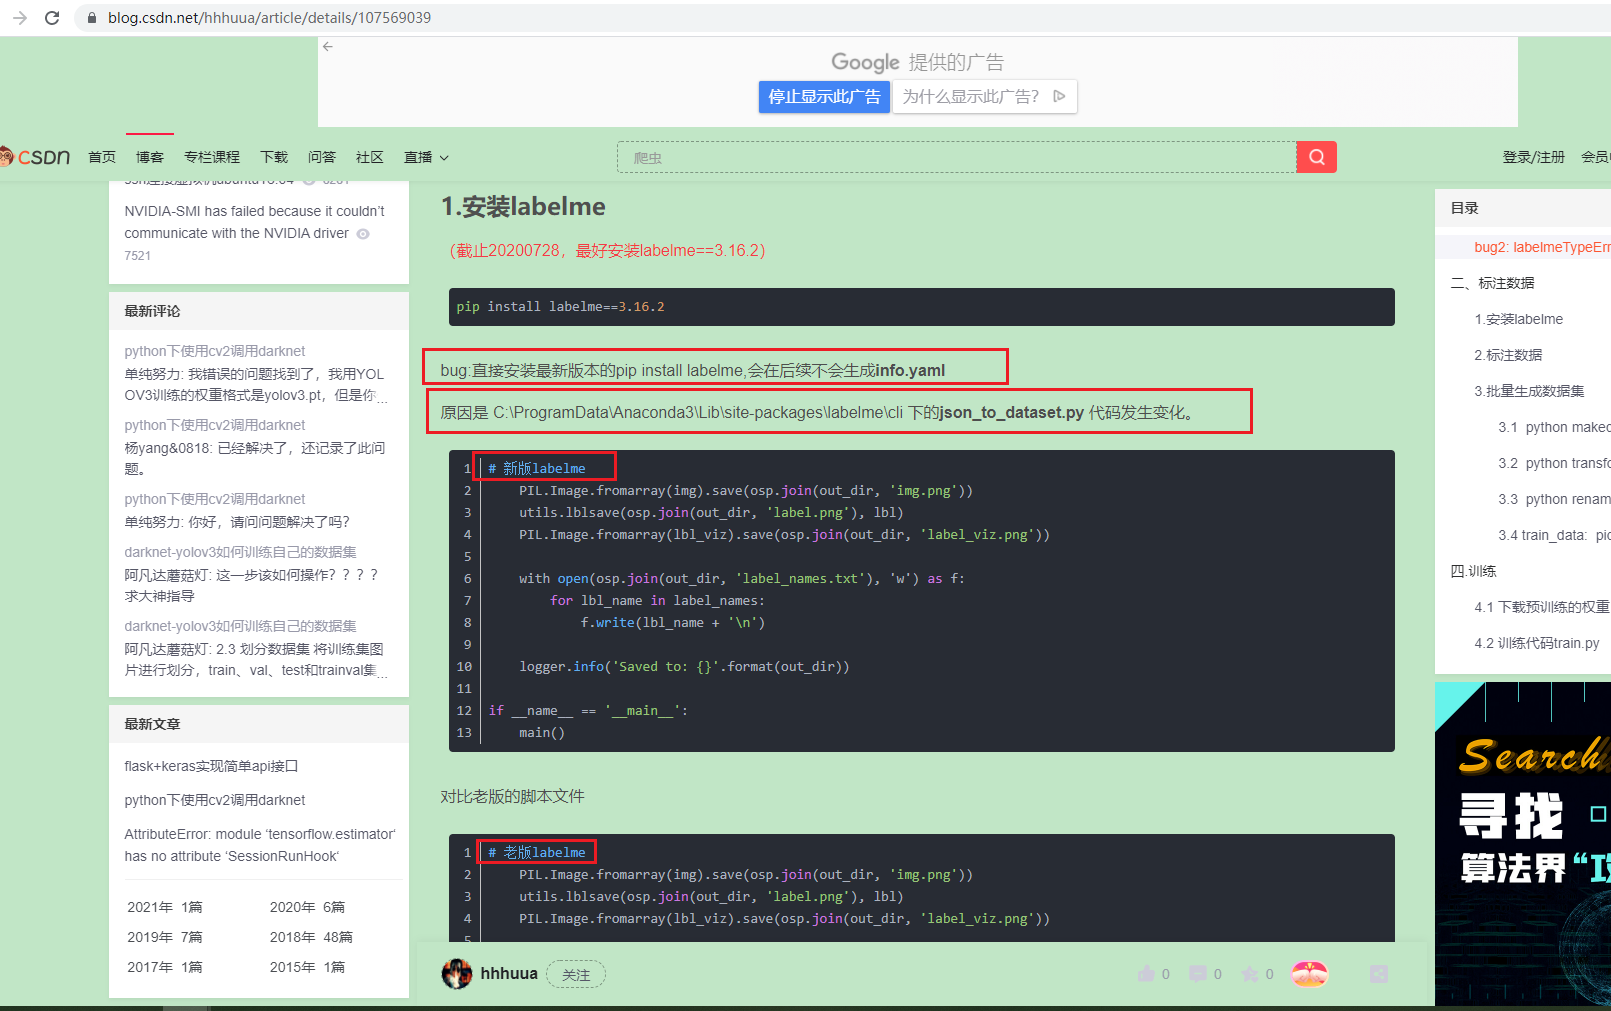Click view-count eye icon beside NVIDIA driver article
This screenshot has height=1011, width=1611.
click(363, 234)
